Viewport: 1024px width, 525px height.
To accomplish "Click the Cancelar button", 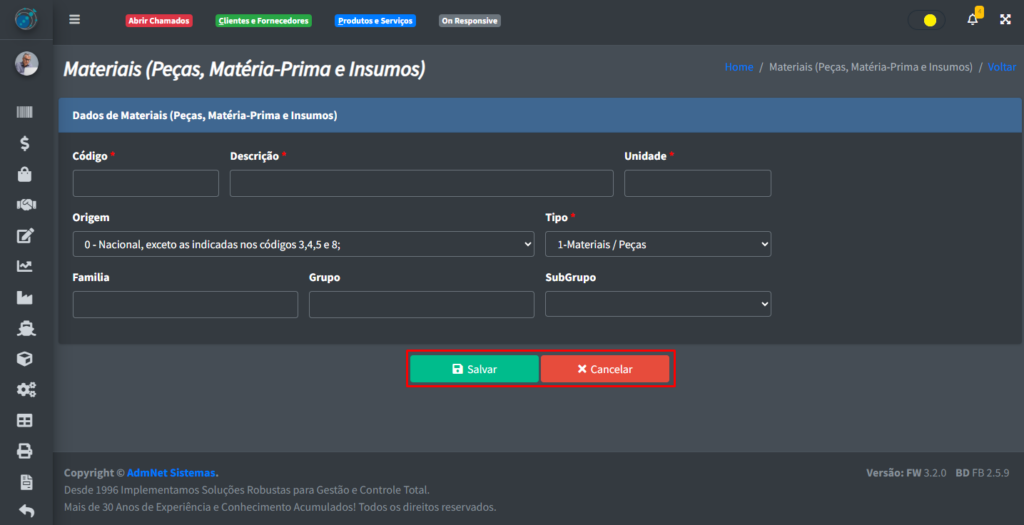I will [x=605, y=369].
